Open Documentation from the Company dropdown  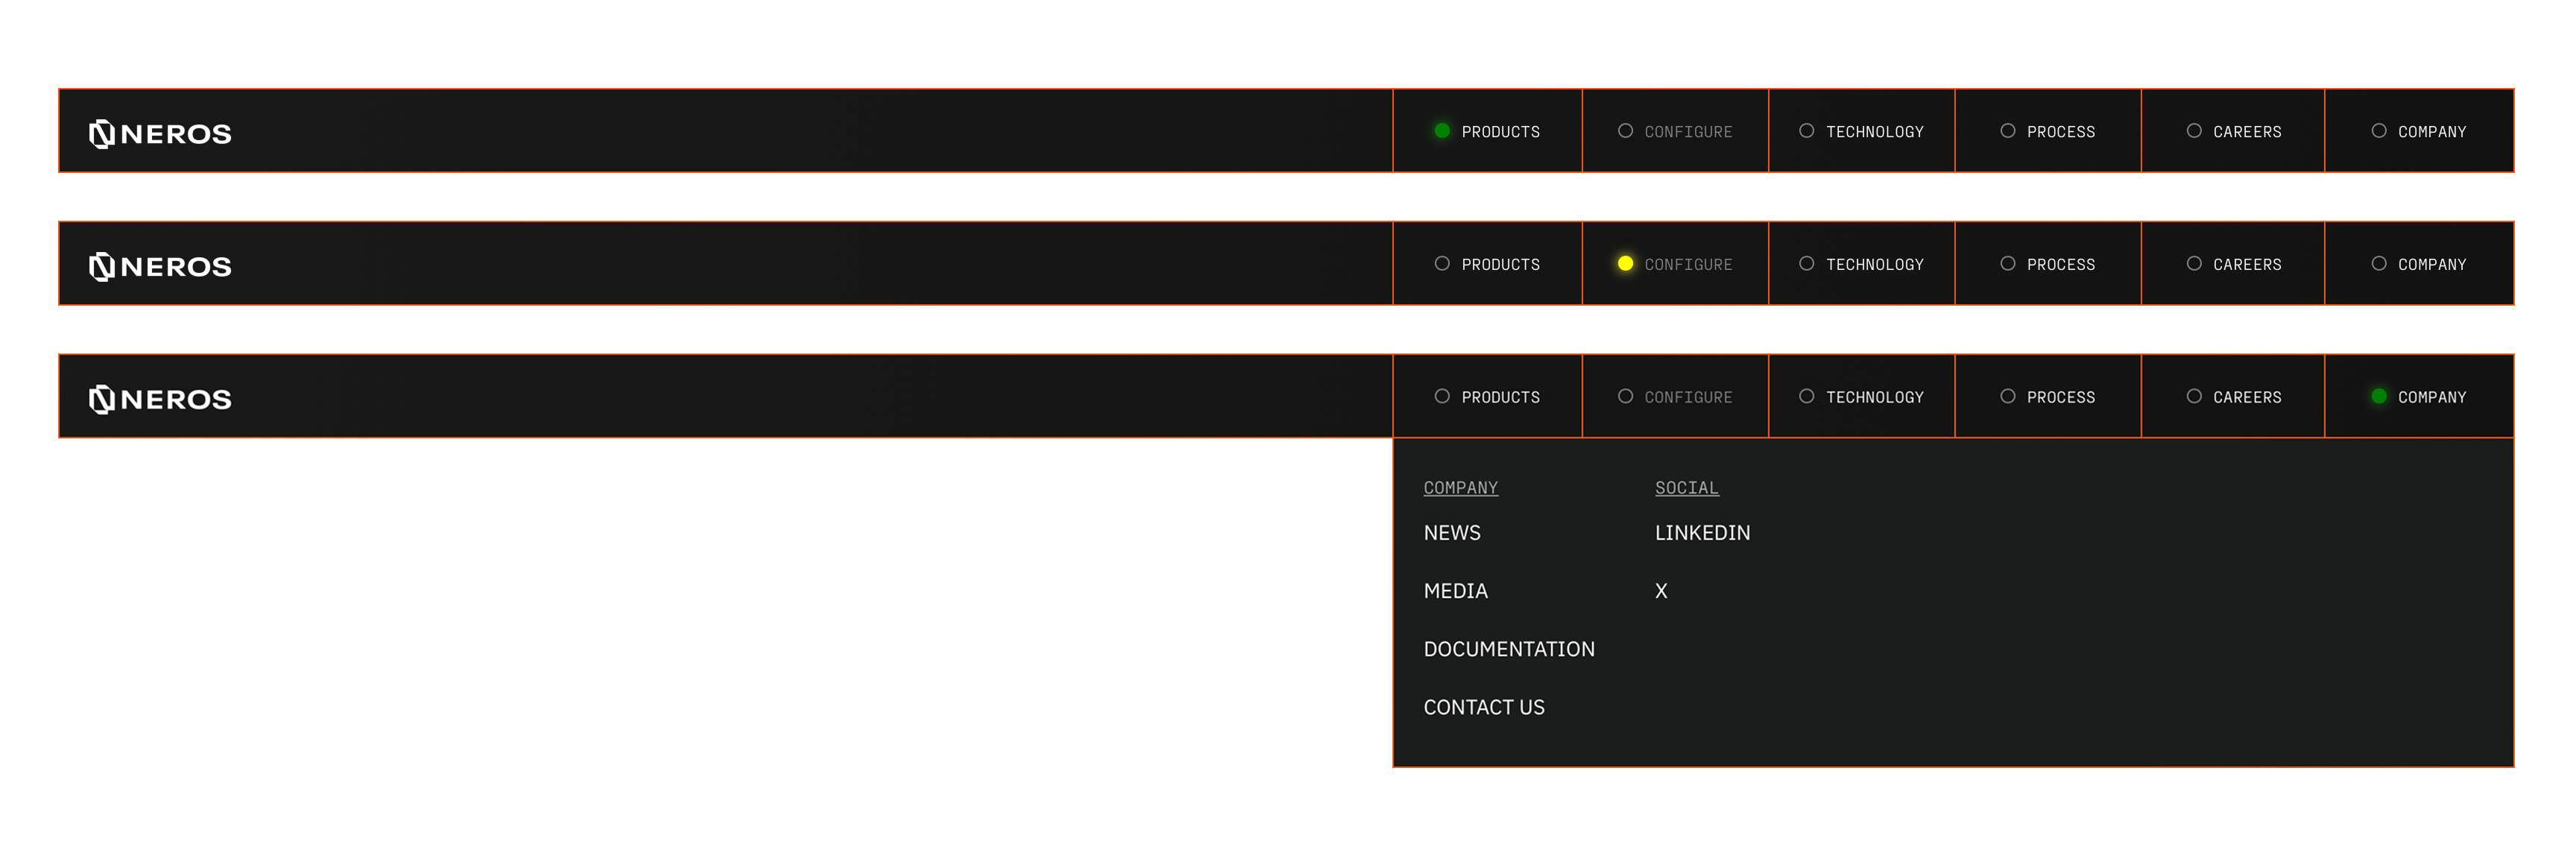coord(1508,649)
